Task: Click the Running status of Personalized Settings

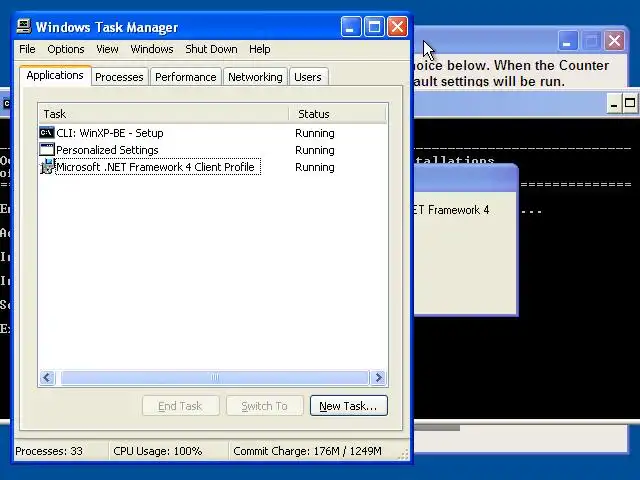Action: [x=315, y=150]
